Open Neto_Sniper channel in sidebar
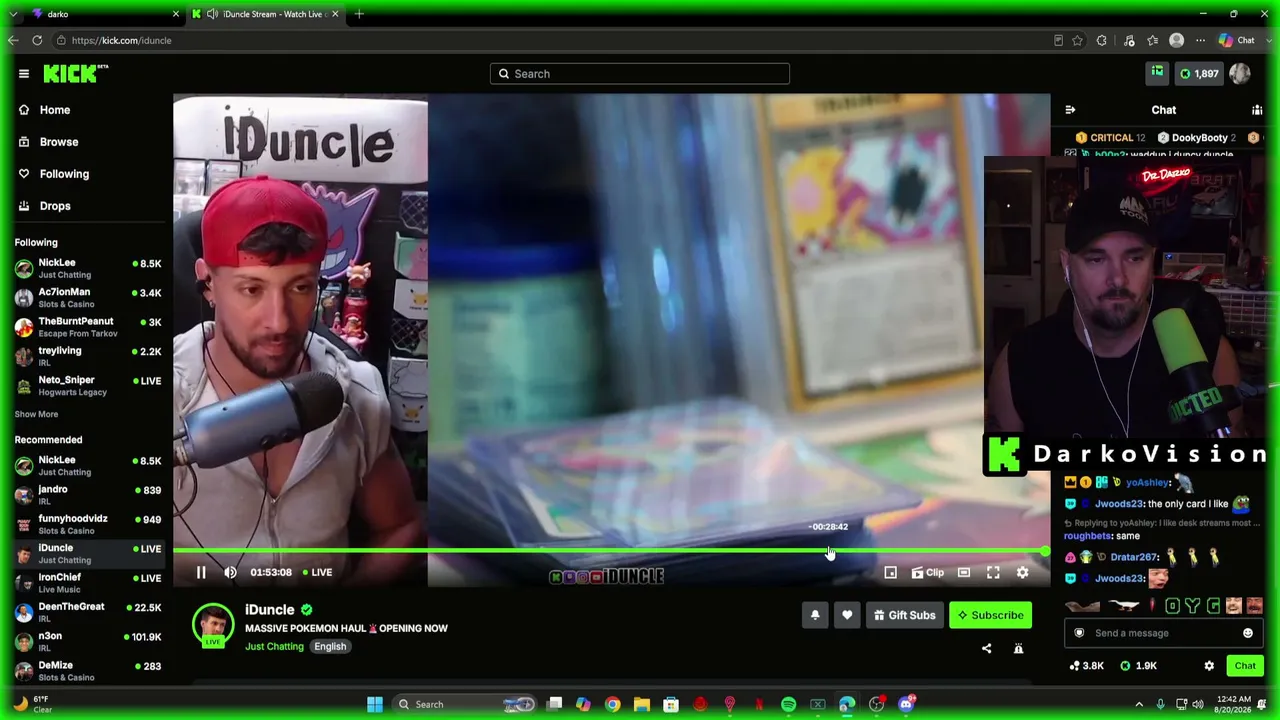 (87, 385)
